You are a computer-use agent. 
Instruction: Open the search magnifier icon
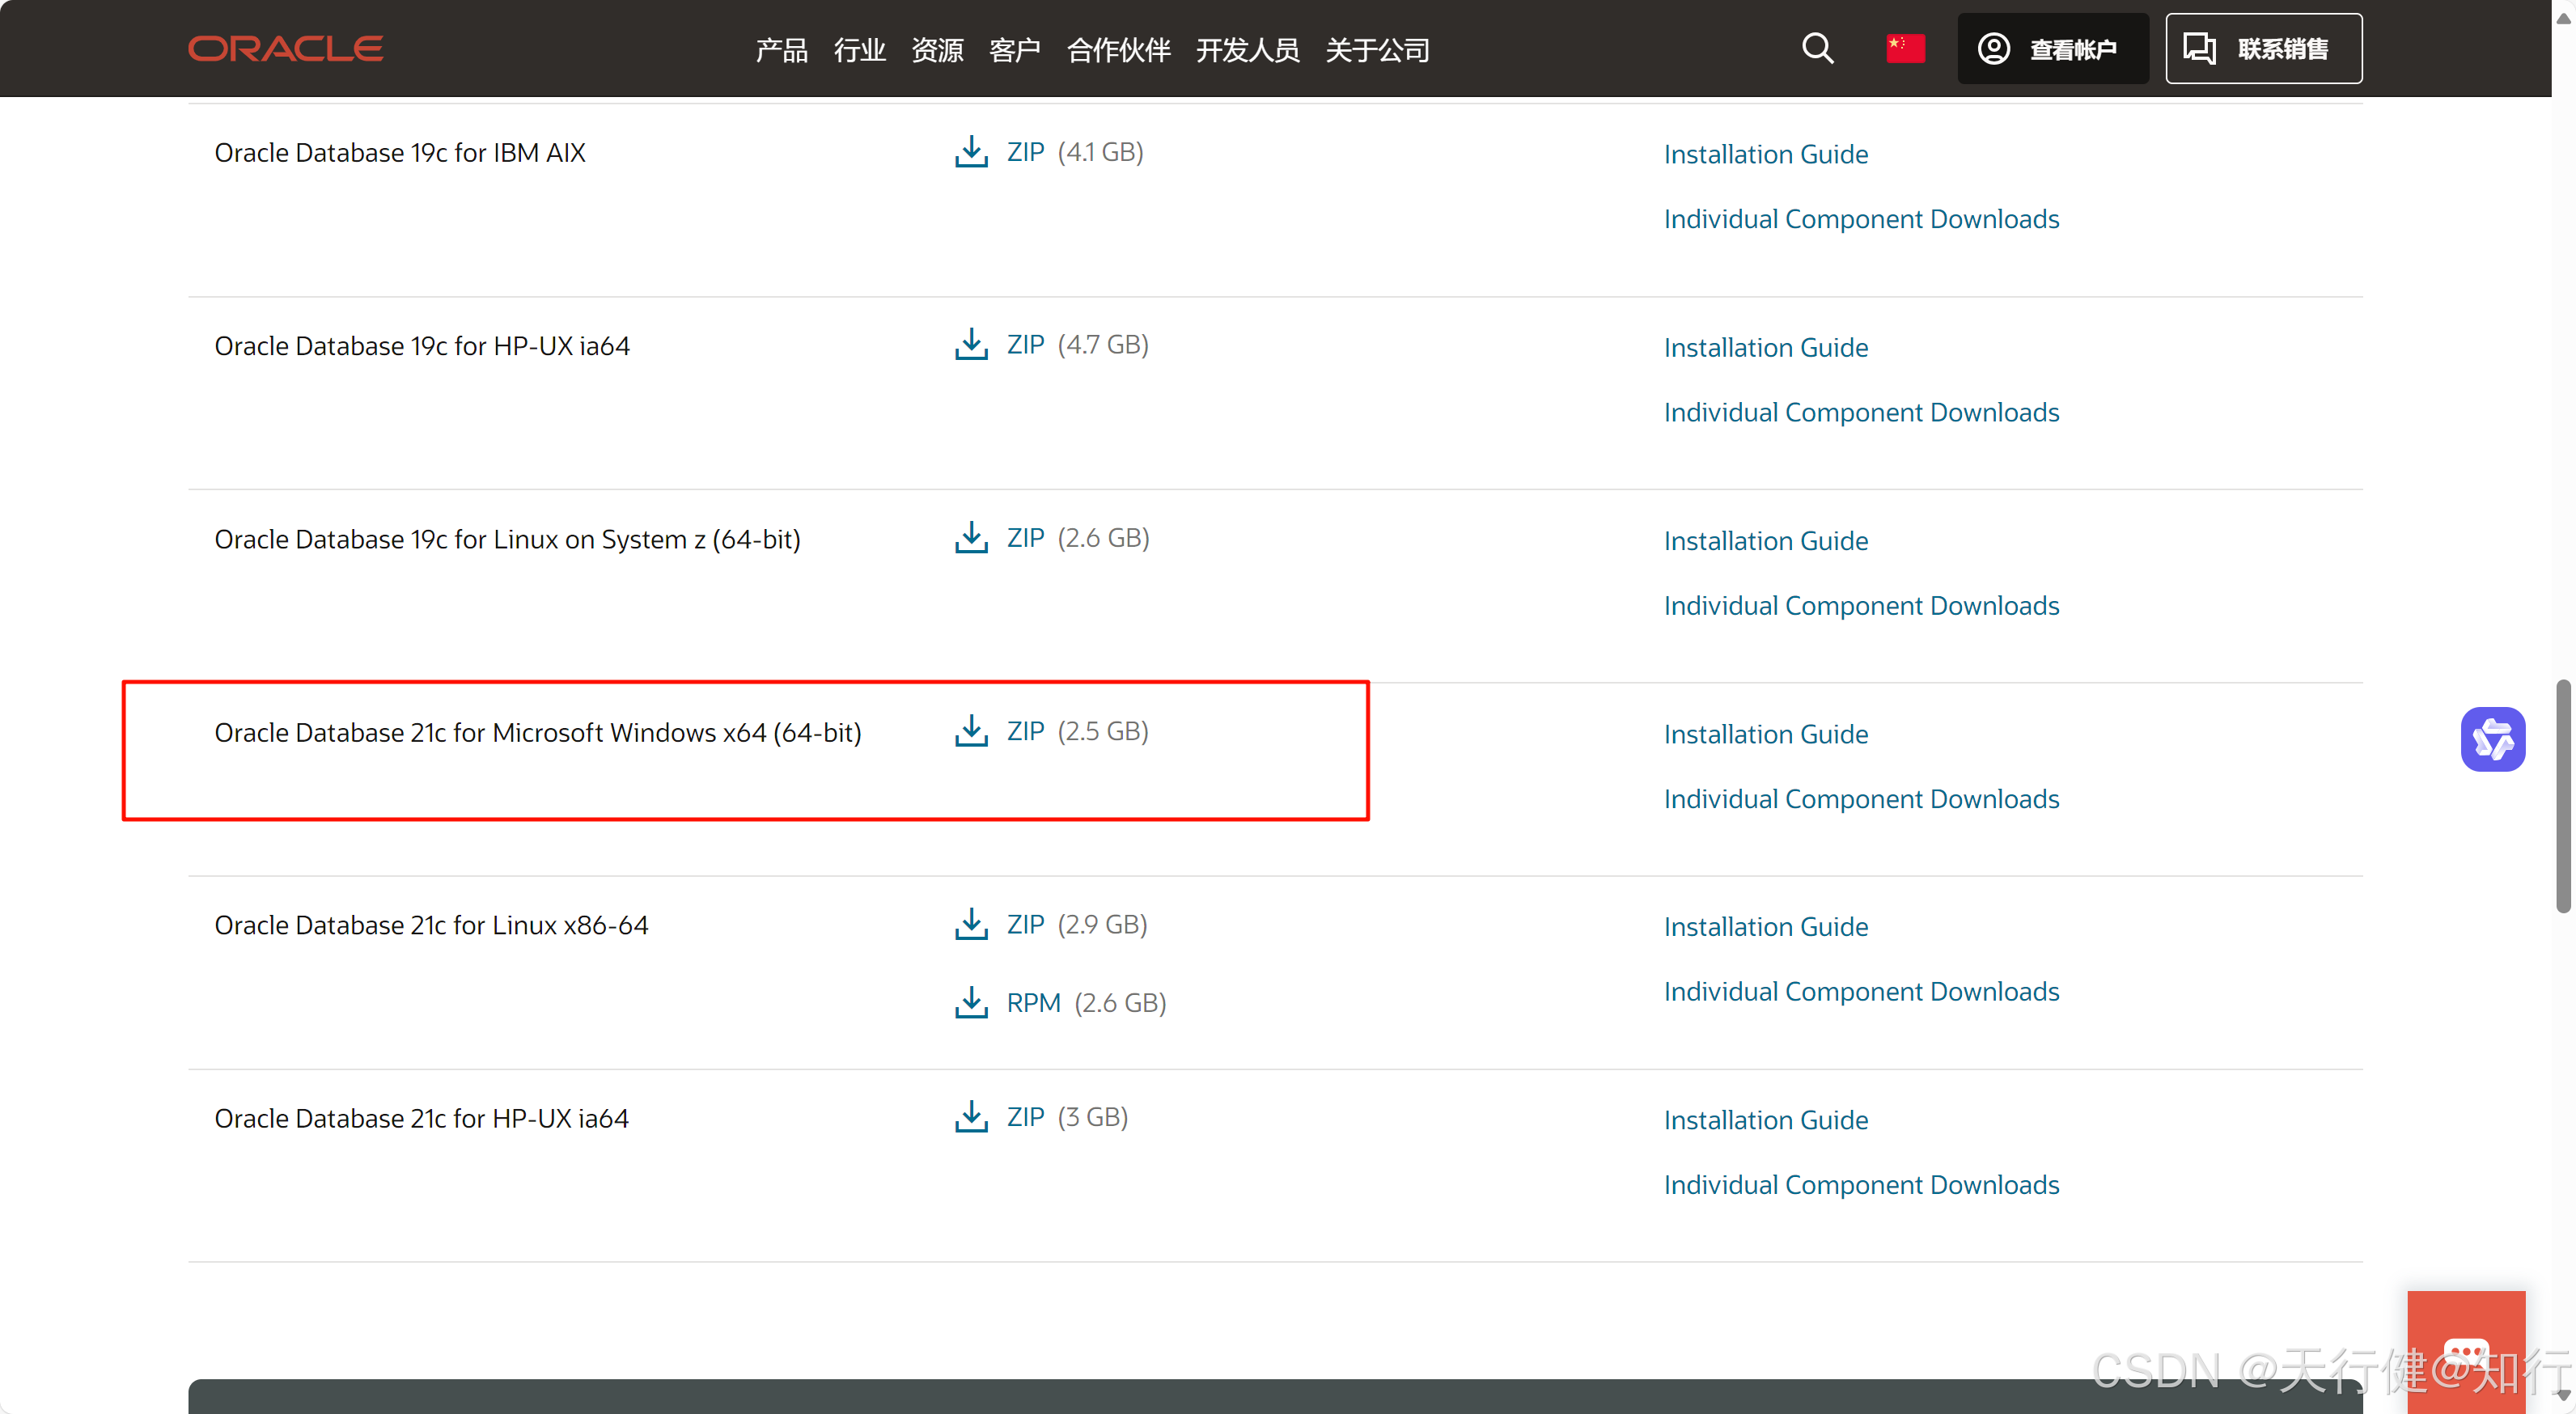point(1817,49)
